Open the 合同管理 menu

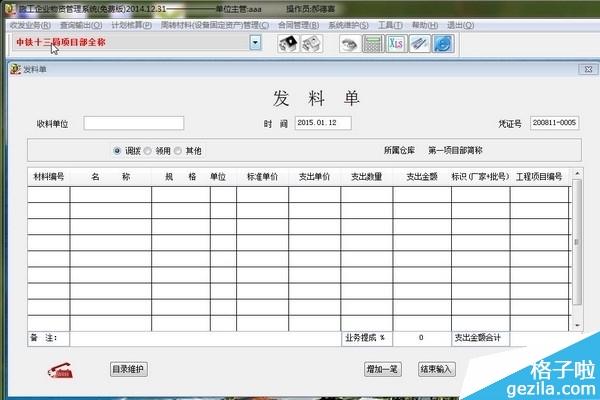tap(298, 25)
